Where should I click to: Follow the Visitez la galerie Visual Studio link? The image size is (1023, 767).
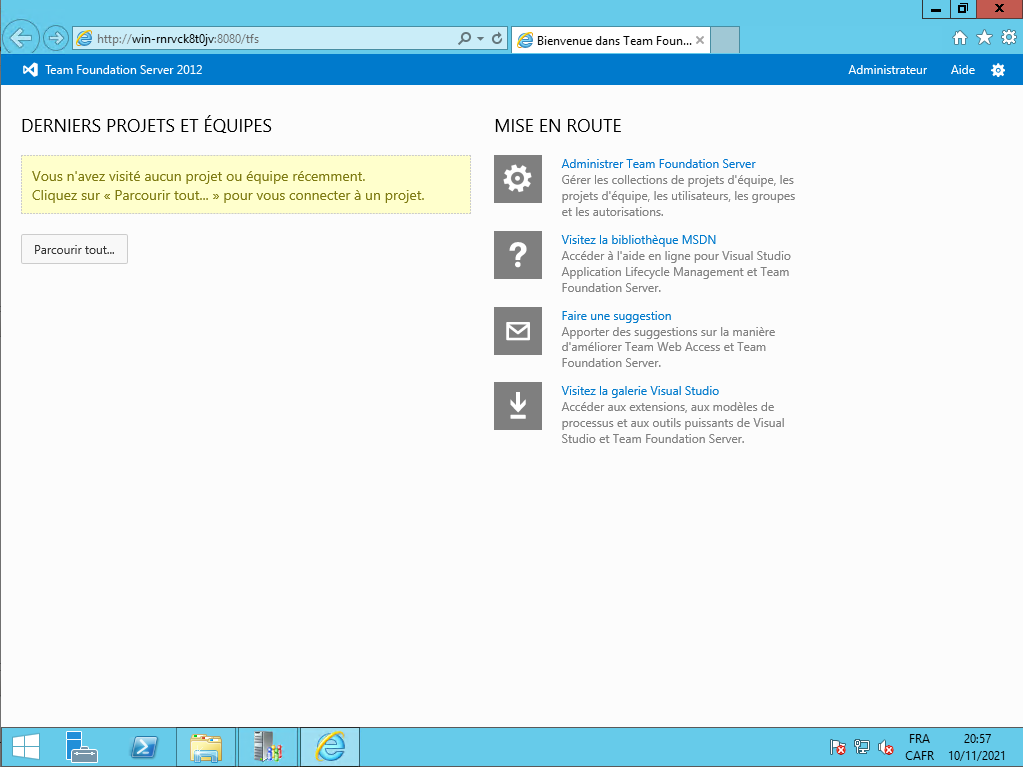point(640,391)
